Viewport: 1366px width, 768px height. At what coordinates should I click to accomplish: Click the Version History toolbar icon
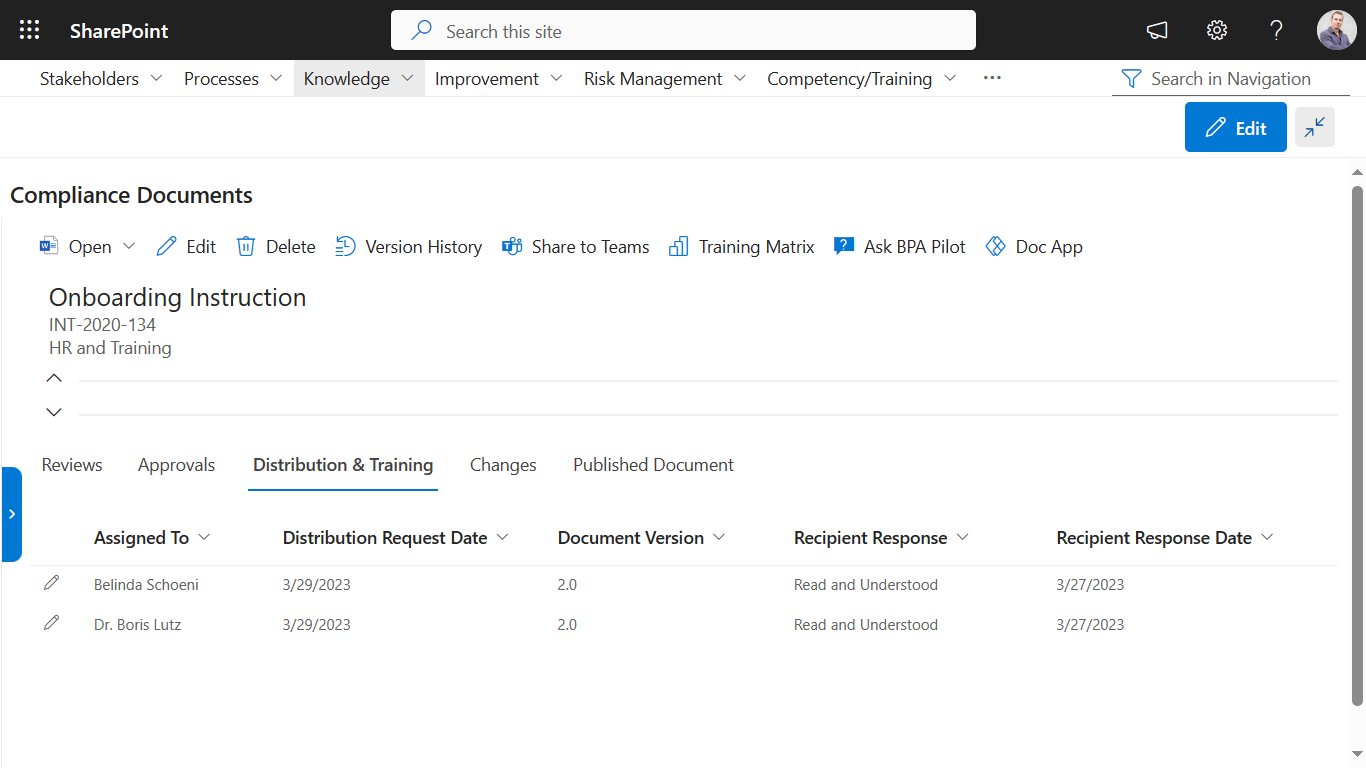[345, 246]
